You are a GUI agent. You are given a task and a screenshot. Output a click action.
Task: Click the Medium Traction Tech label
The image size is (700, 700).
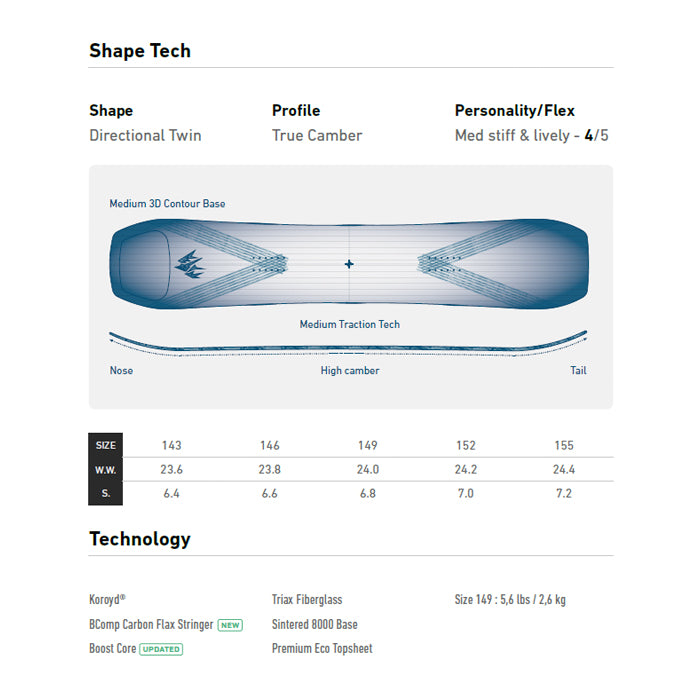(x=350, y=325)
